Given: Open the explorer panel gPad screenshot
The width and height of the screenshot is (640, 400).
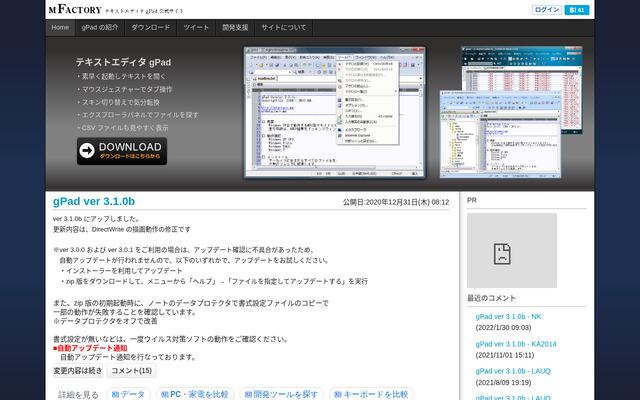Looking at the screenshot, I should (x=500, y=135).
